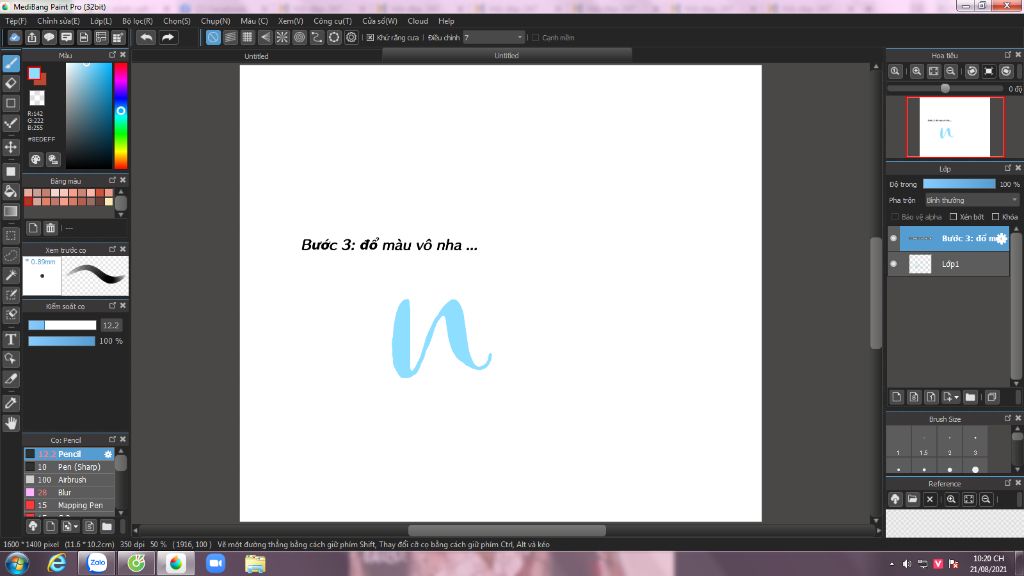The width and height of the screenshot is (1024, 576).
Task: Click the Redo arrow
Action: pyautogui.click(x=168, y=37)
